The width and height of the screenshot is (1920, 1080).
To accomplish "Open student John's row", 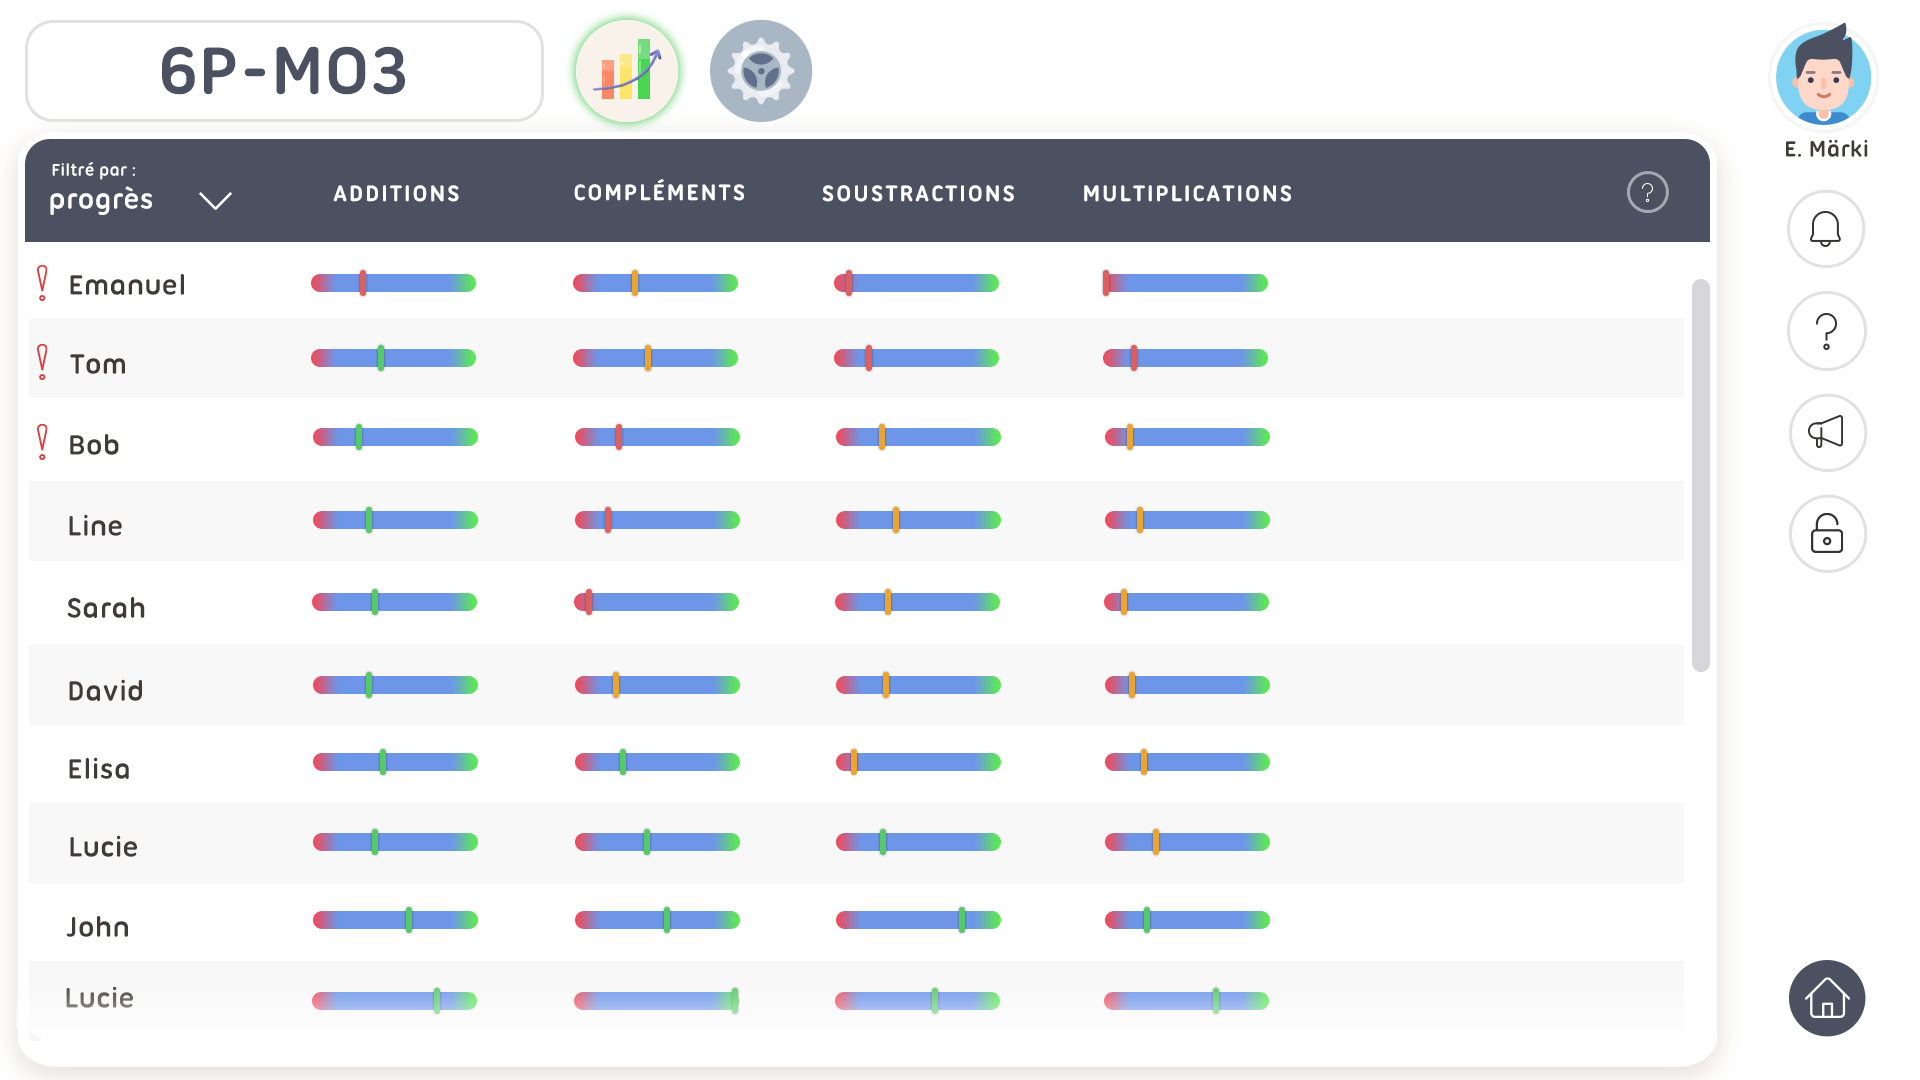I will click(98, 927).
